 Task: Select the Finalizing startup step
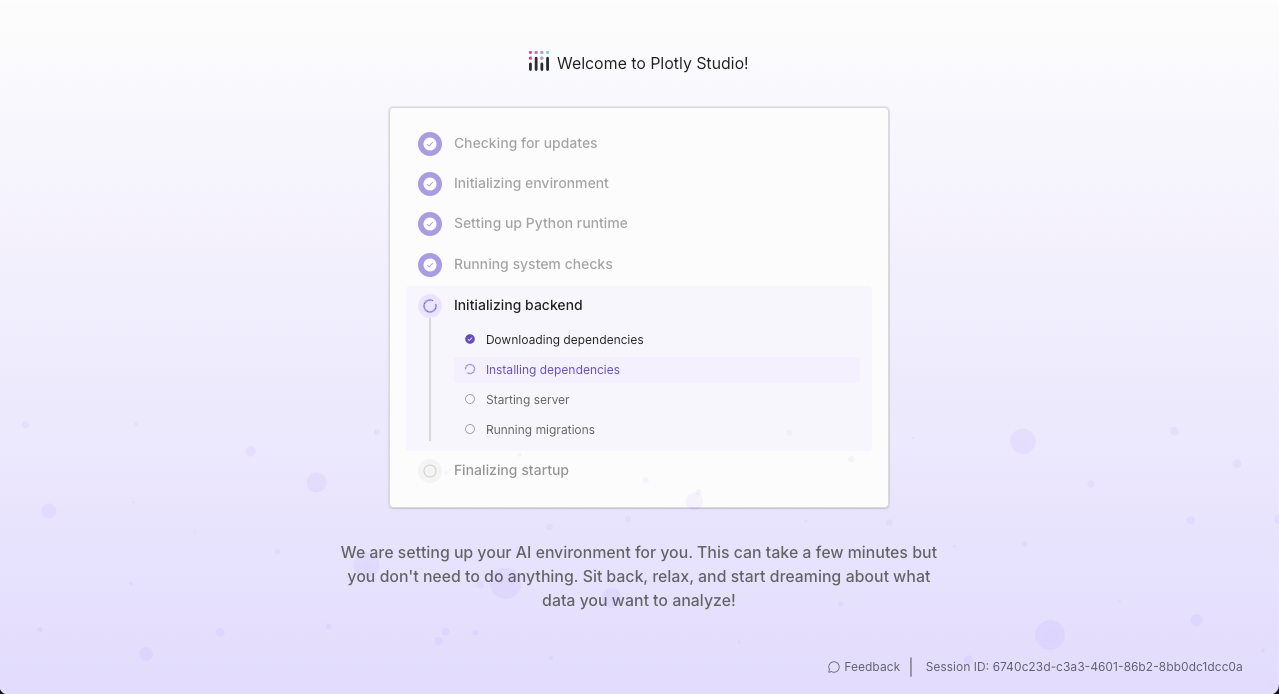pos(639,470)
